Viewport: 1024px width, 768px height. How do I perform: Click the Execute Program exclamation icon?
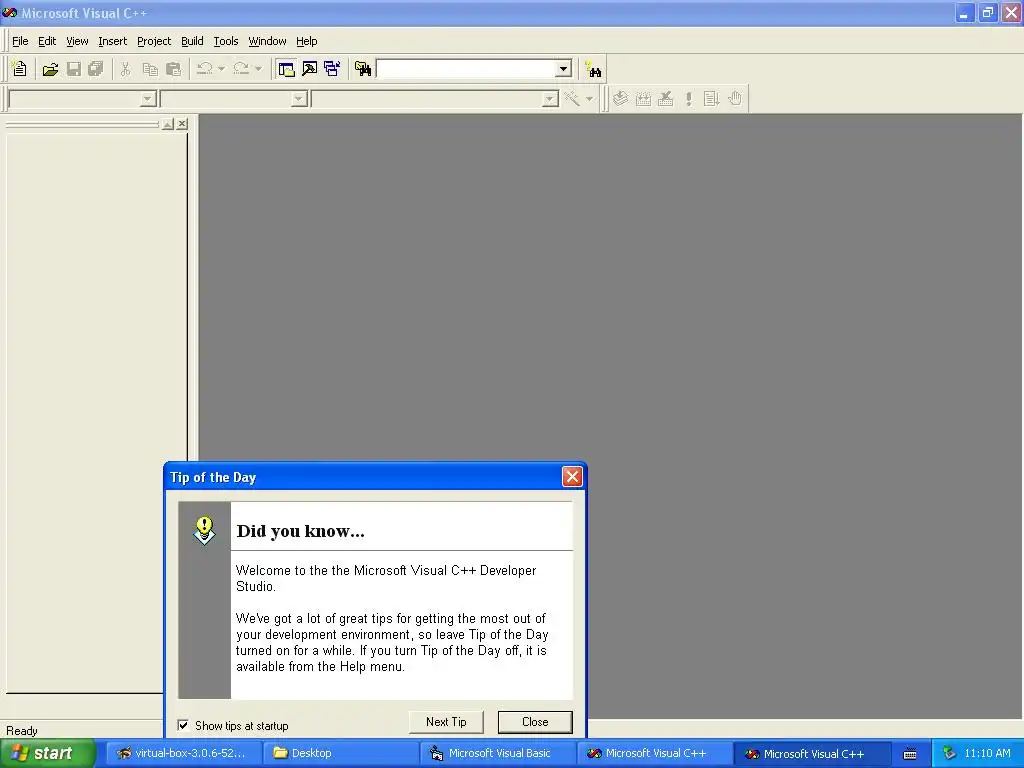pos(688,99)
